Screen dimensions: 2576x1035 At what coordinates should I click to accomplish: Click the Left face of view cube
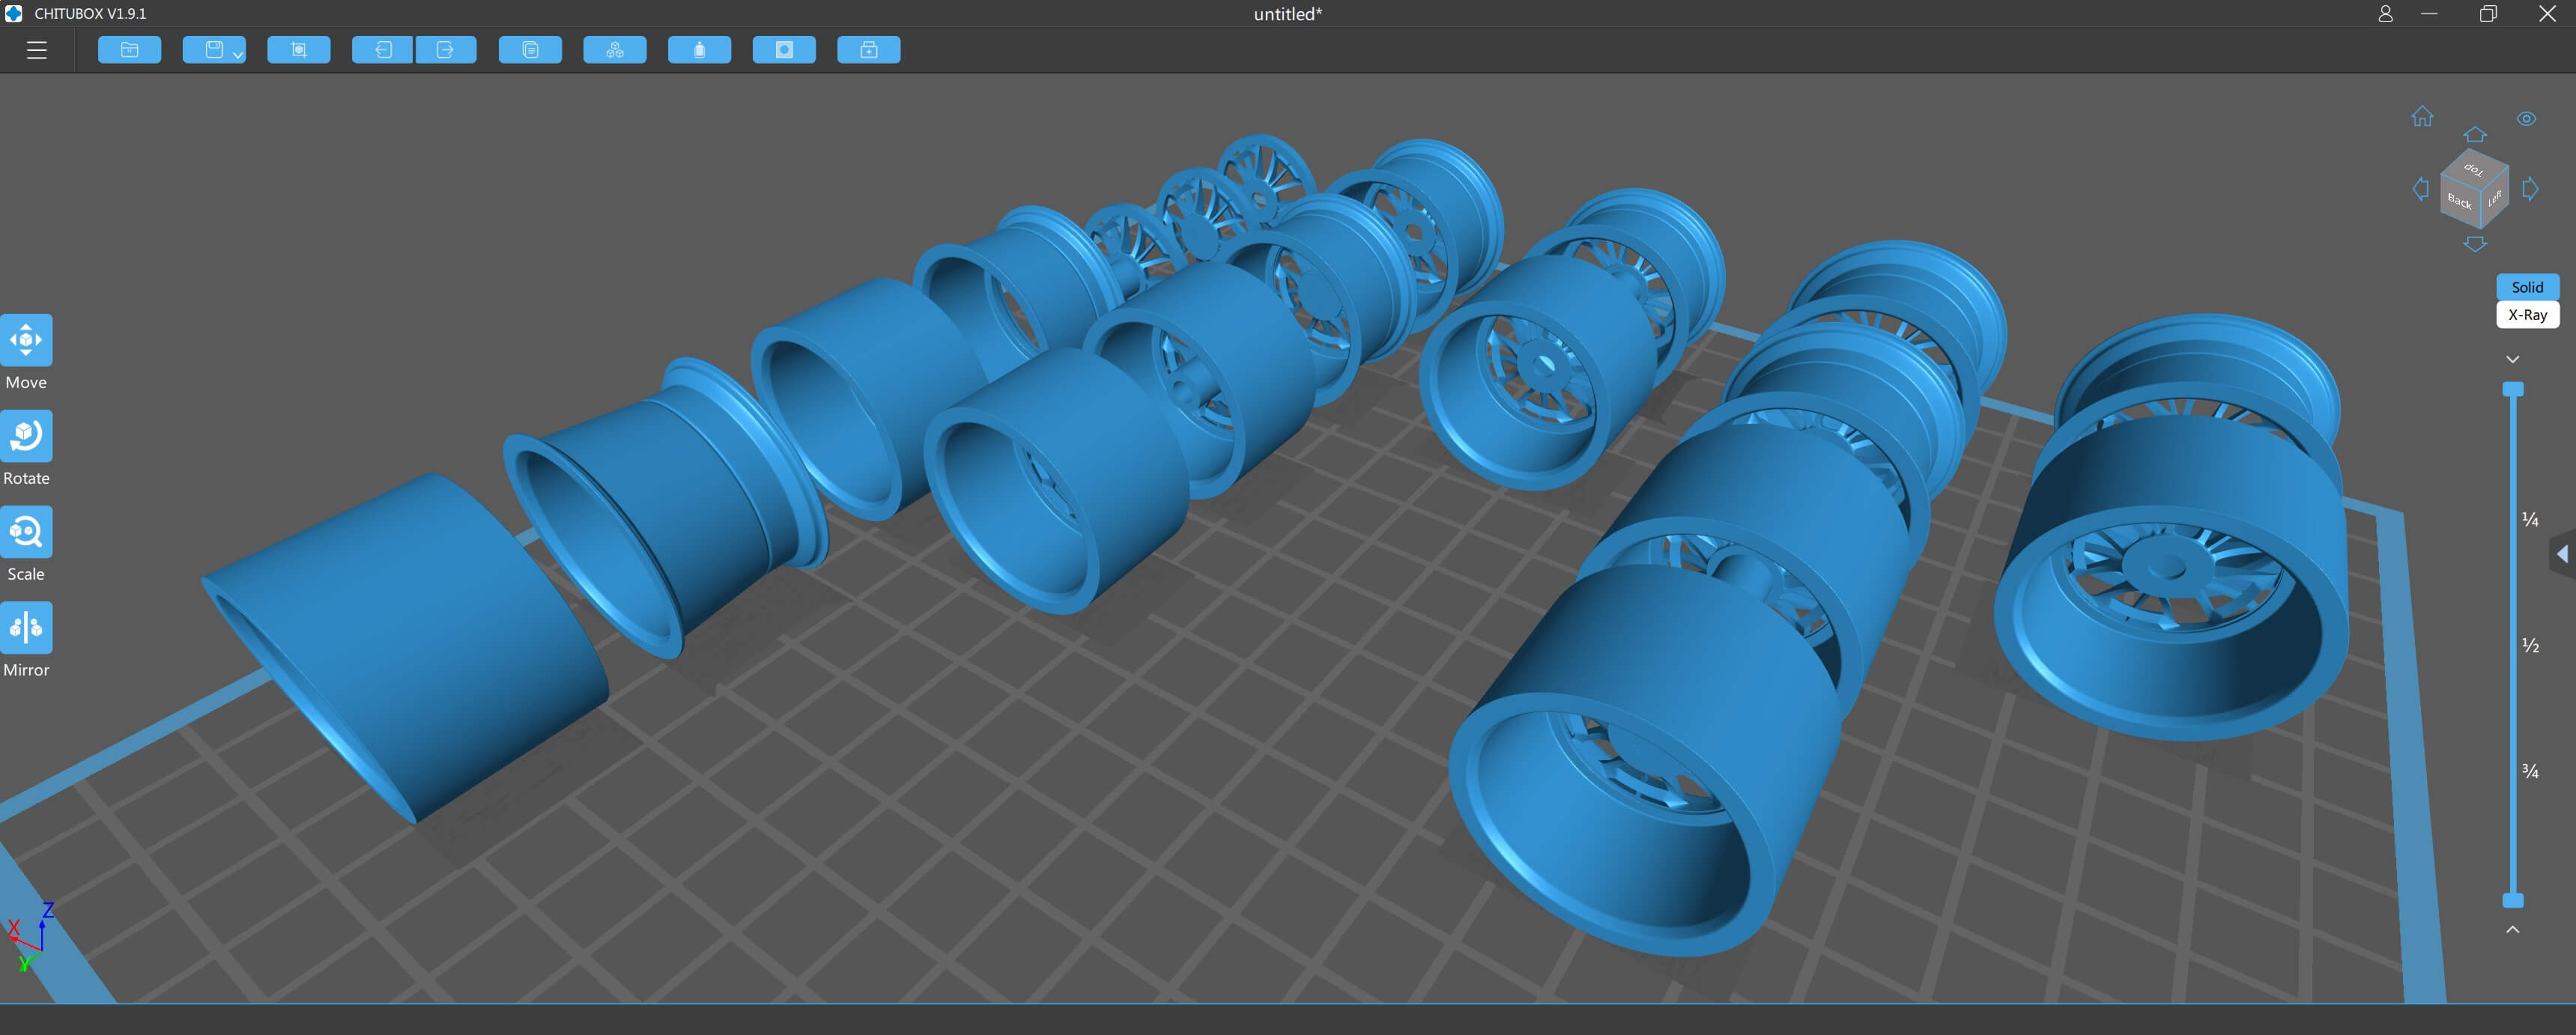click(2494, 198)
